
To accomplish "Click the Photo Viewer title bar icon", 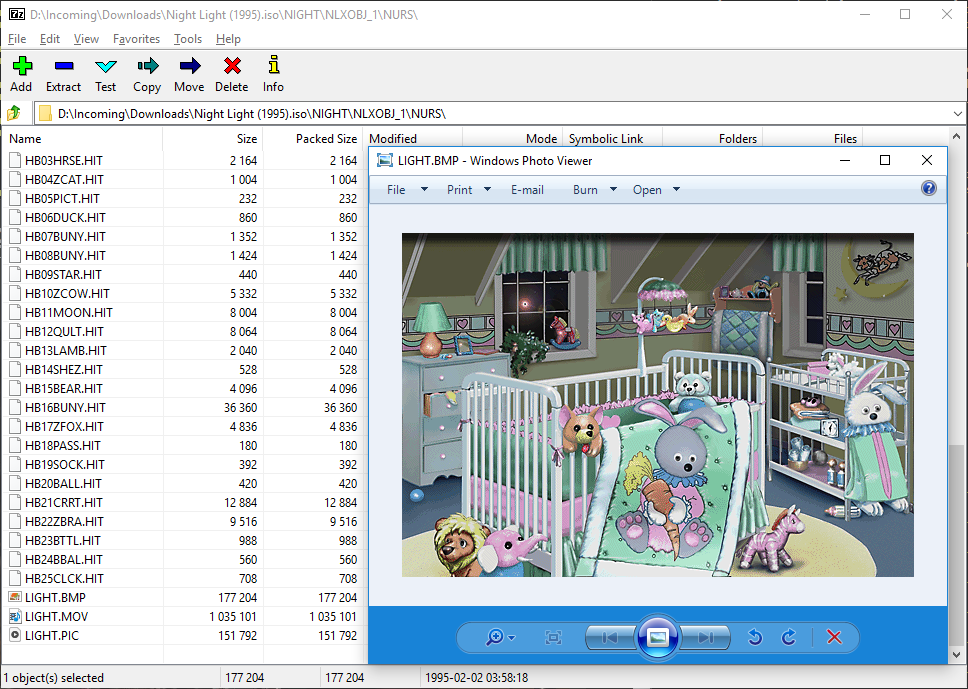I will tap(385, 161).
